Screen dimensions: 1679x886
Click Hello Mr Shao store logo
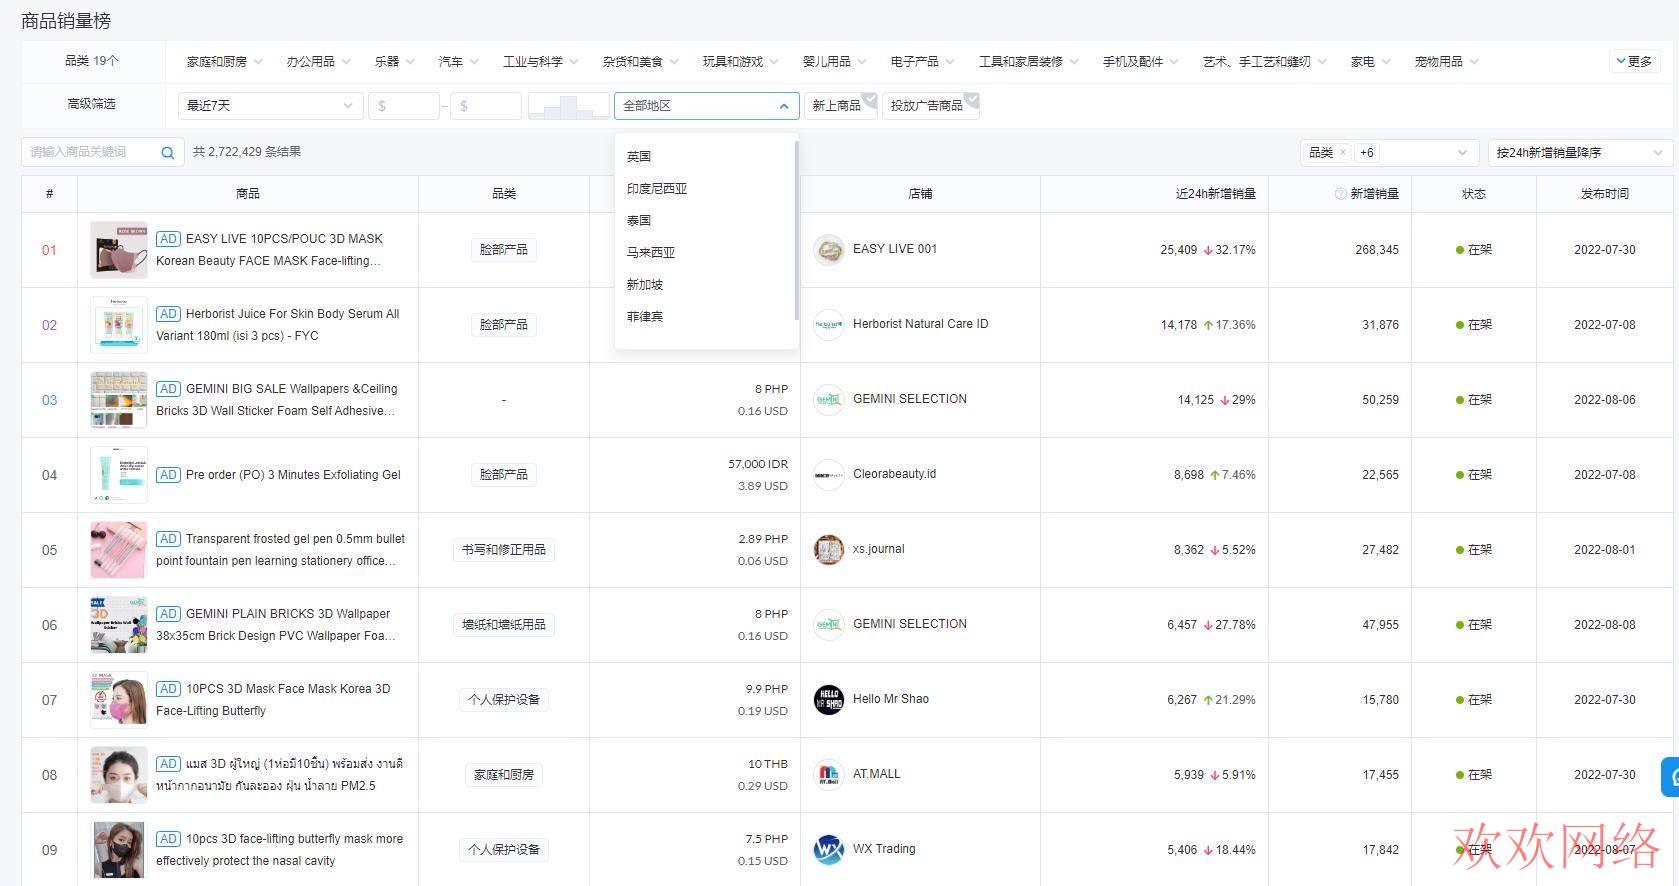click(x=829, y=700)
